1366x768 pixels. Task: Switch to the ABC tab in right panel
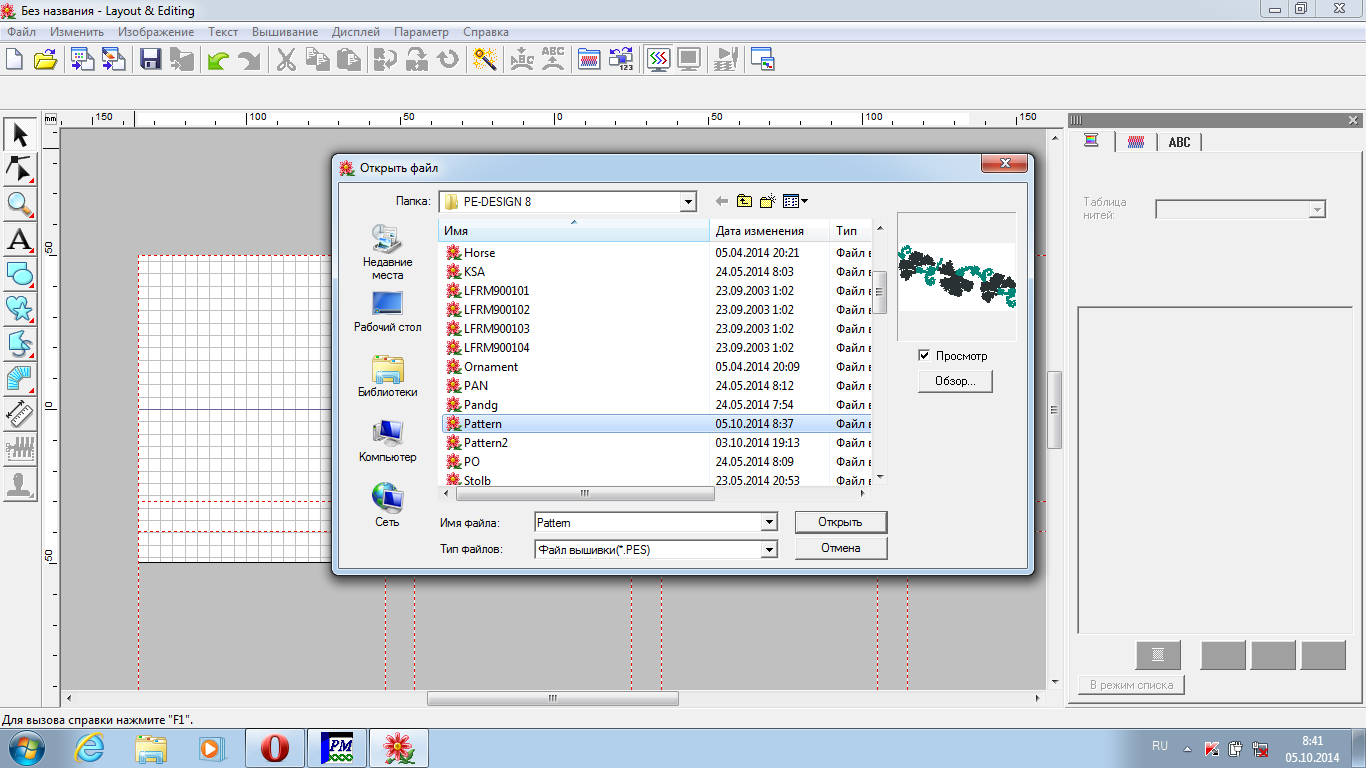(1179, 142)
